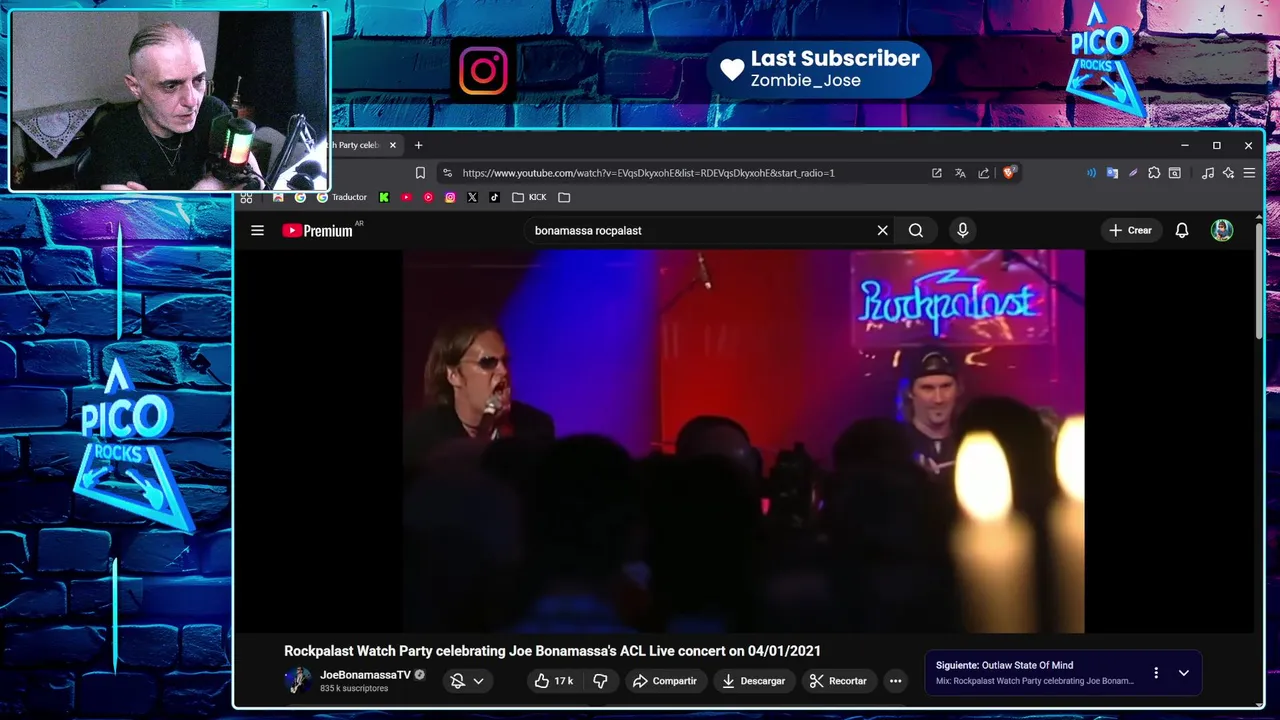
Task: Click the large Instagram overlay icon
Action: [x=484, y=70]
